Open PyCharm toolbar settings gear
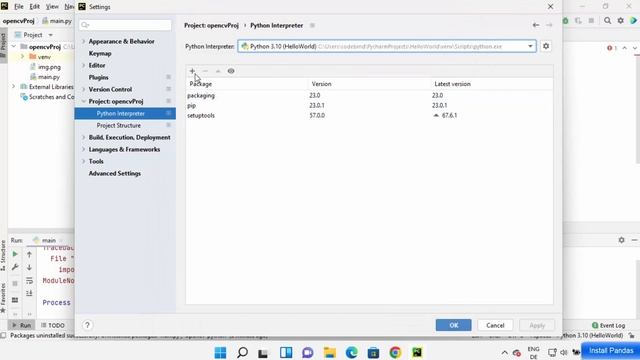This screenshot has width=640, height=360. point(621,20)
